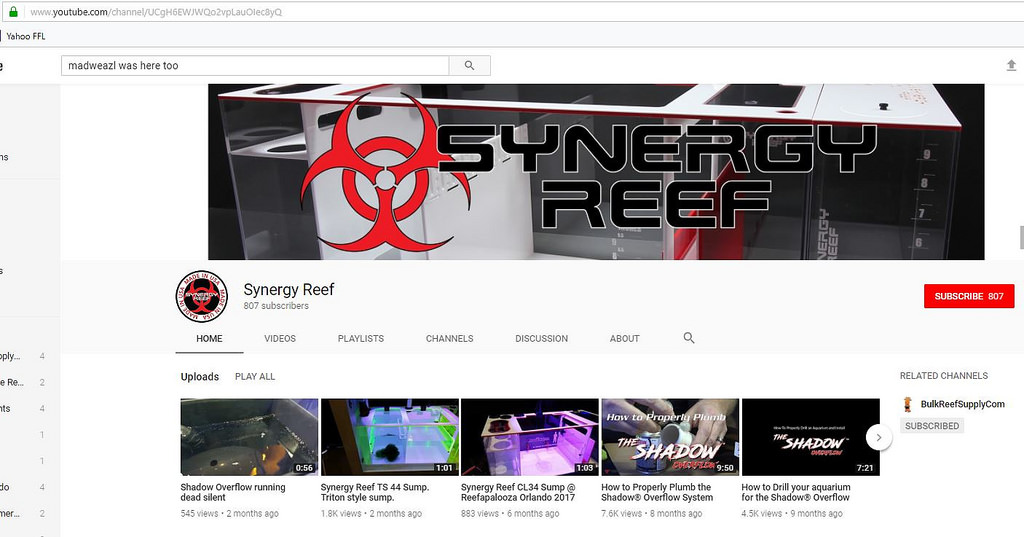The height and width of the screenshot is (537, 1024).
Task: Open the Yahoo FFL bookmark
Action: (26, 37)
